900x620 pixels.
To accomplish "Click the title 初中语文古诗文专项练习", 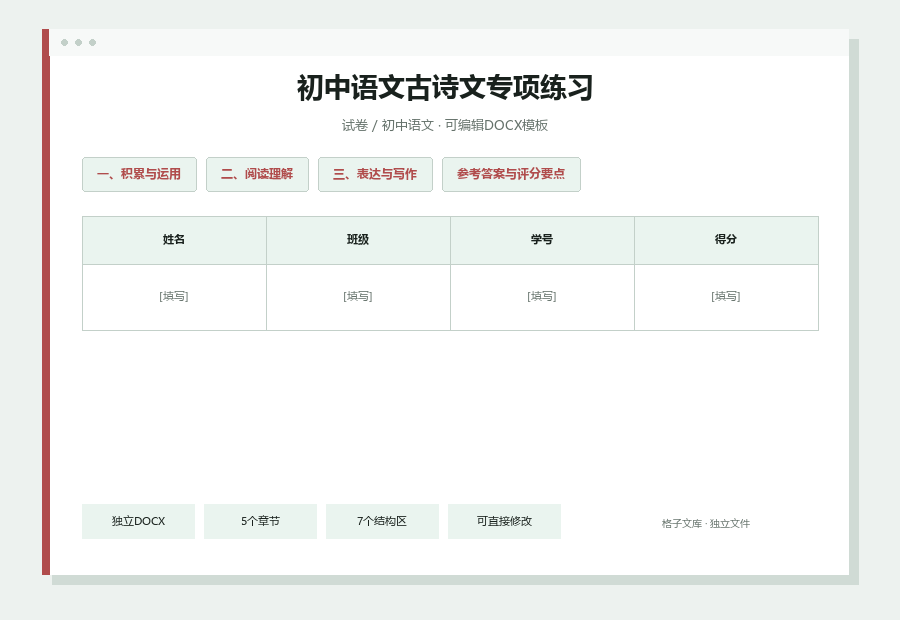I will coord(445,88).
